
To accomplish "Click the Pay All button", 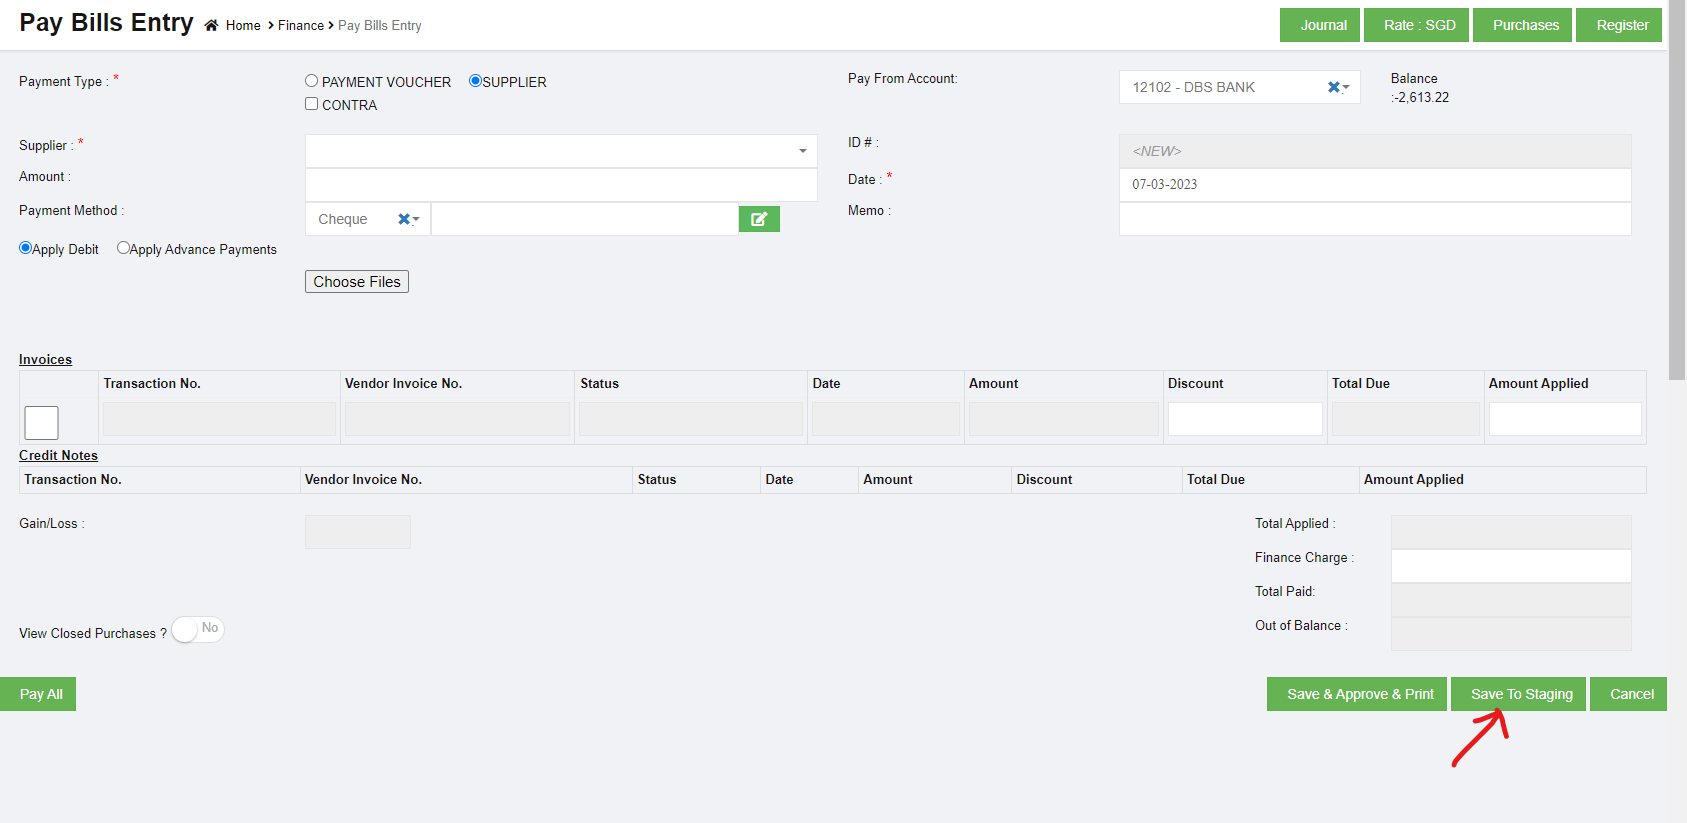I will [x=41, y=694].
